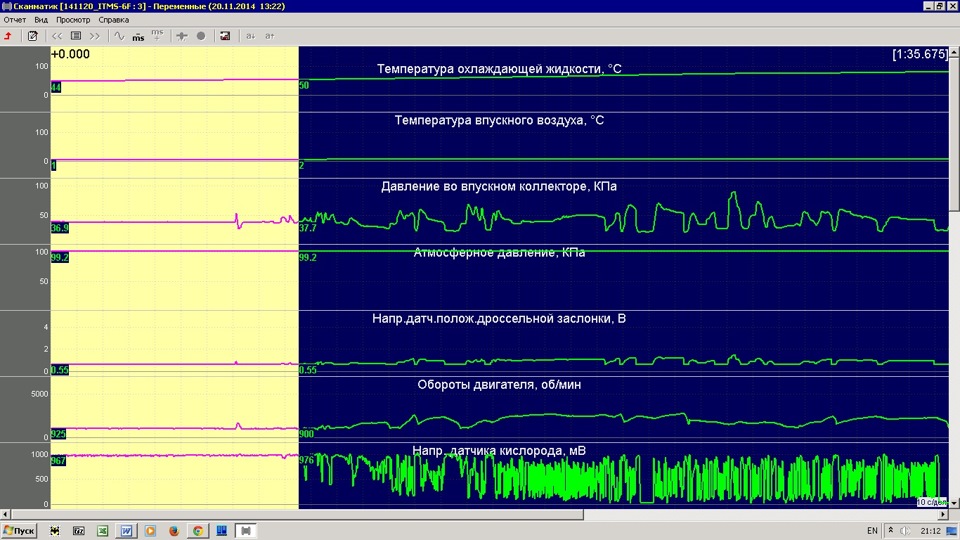This screenshot has width=960, height=540.
Task: Click 'Напр.датч.полож.дроссельной заслонки' graph title
Action: pos(499,318)
